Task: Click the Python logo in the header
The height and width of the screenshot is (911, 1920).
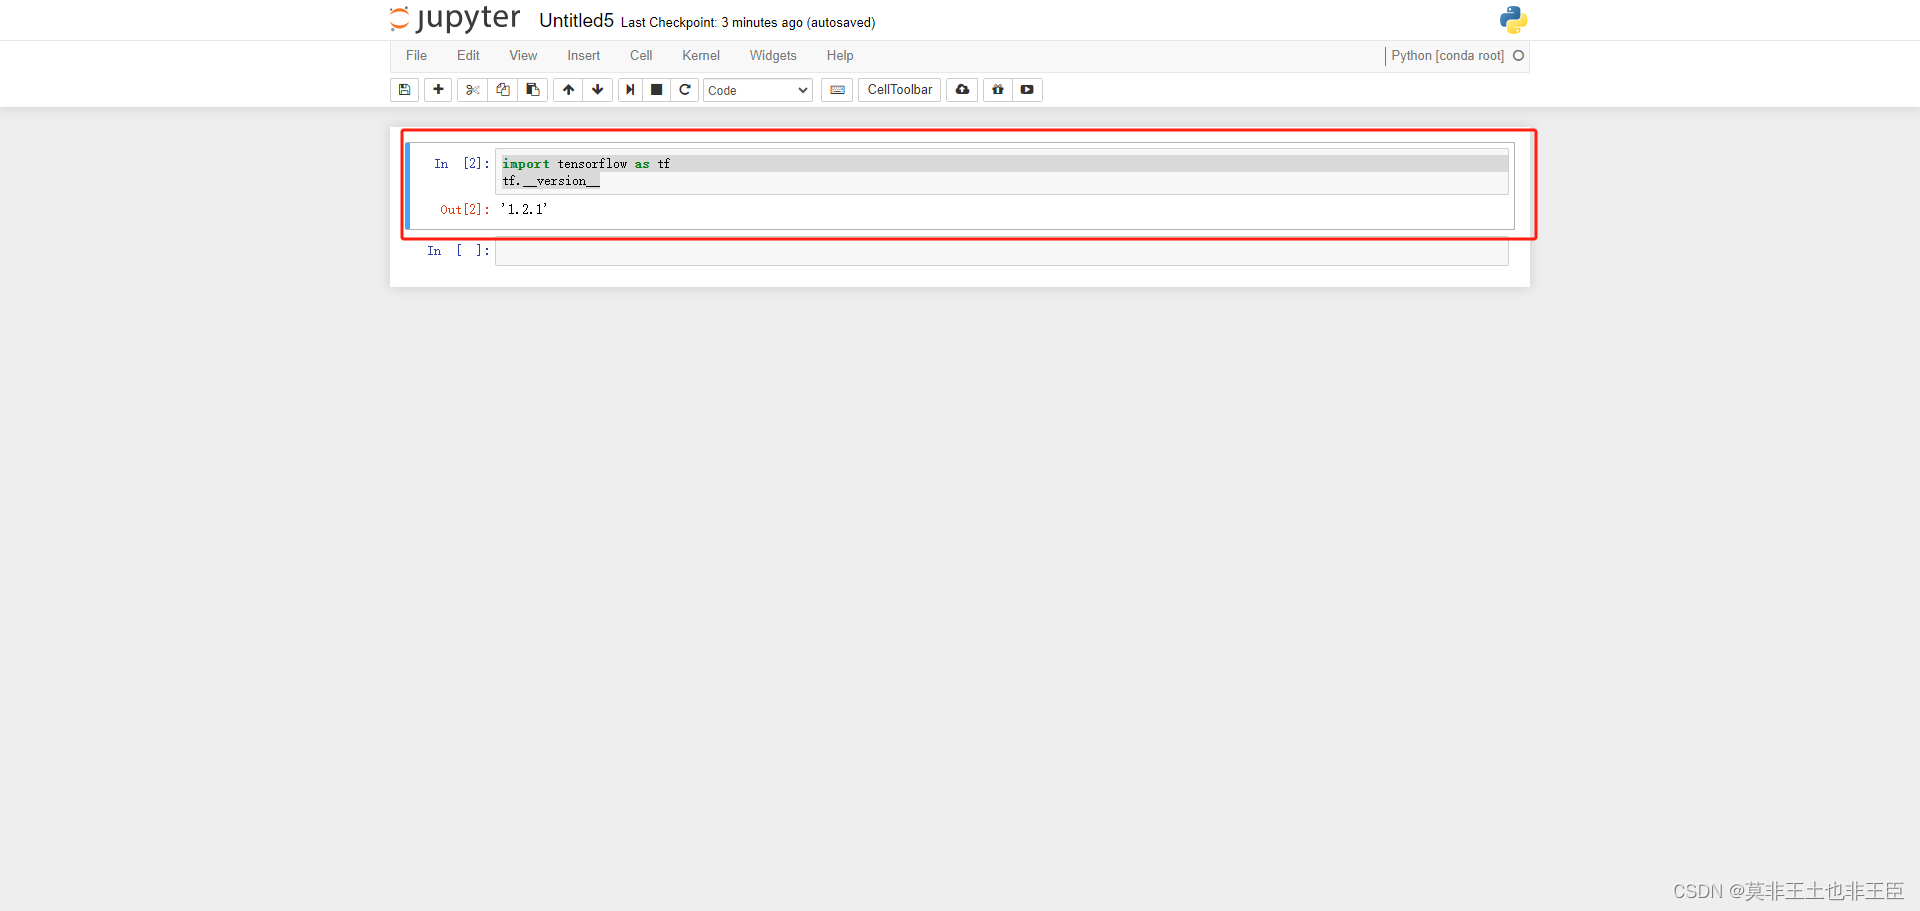Action: coord(1513,20)
